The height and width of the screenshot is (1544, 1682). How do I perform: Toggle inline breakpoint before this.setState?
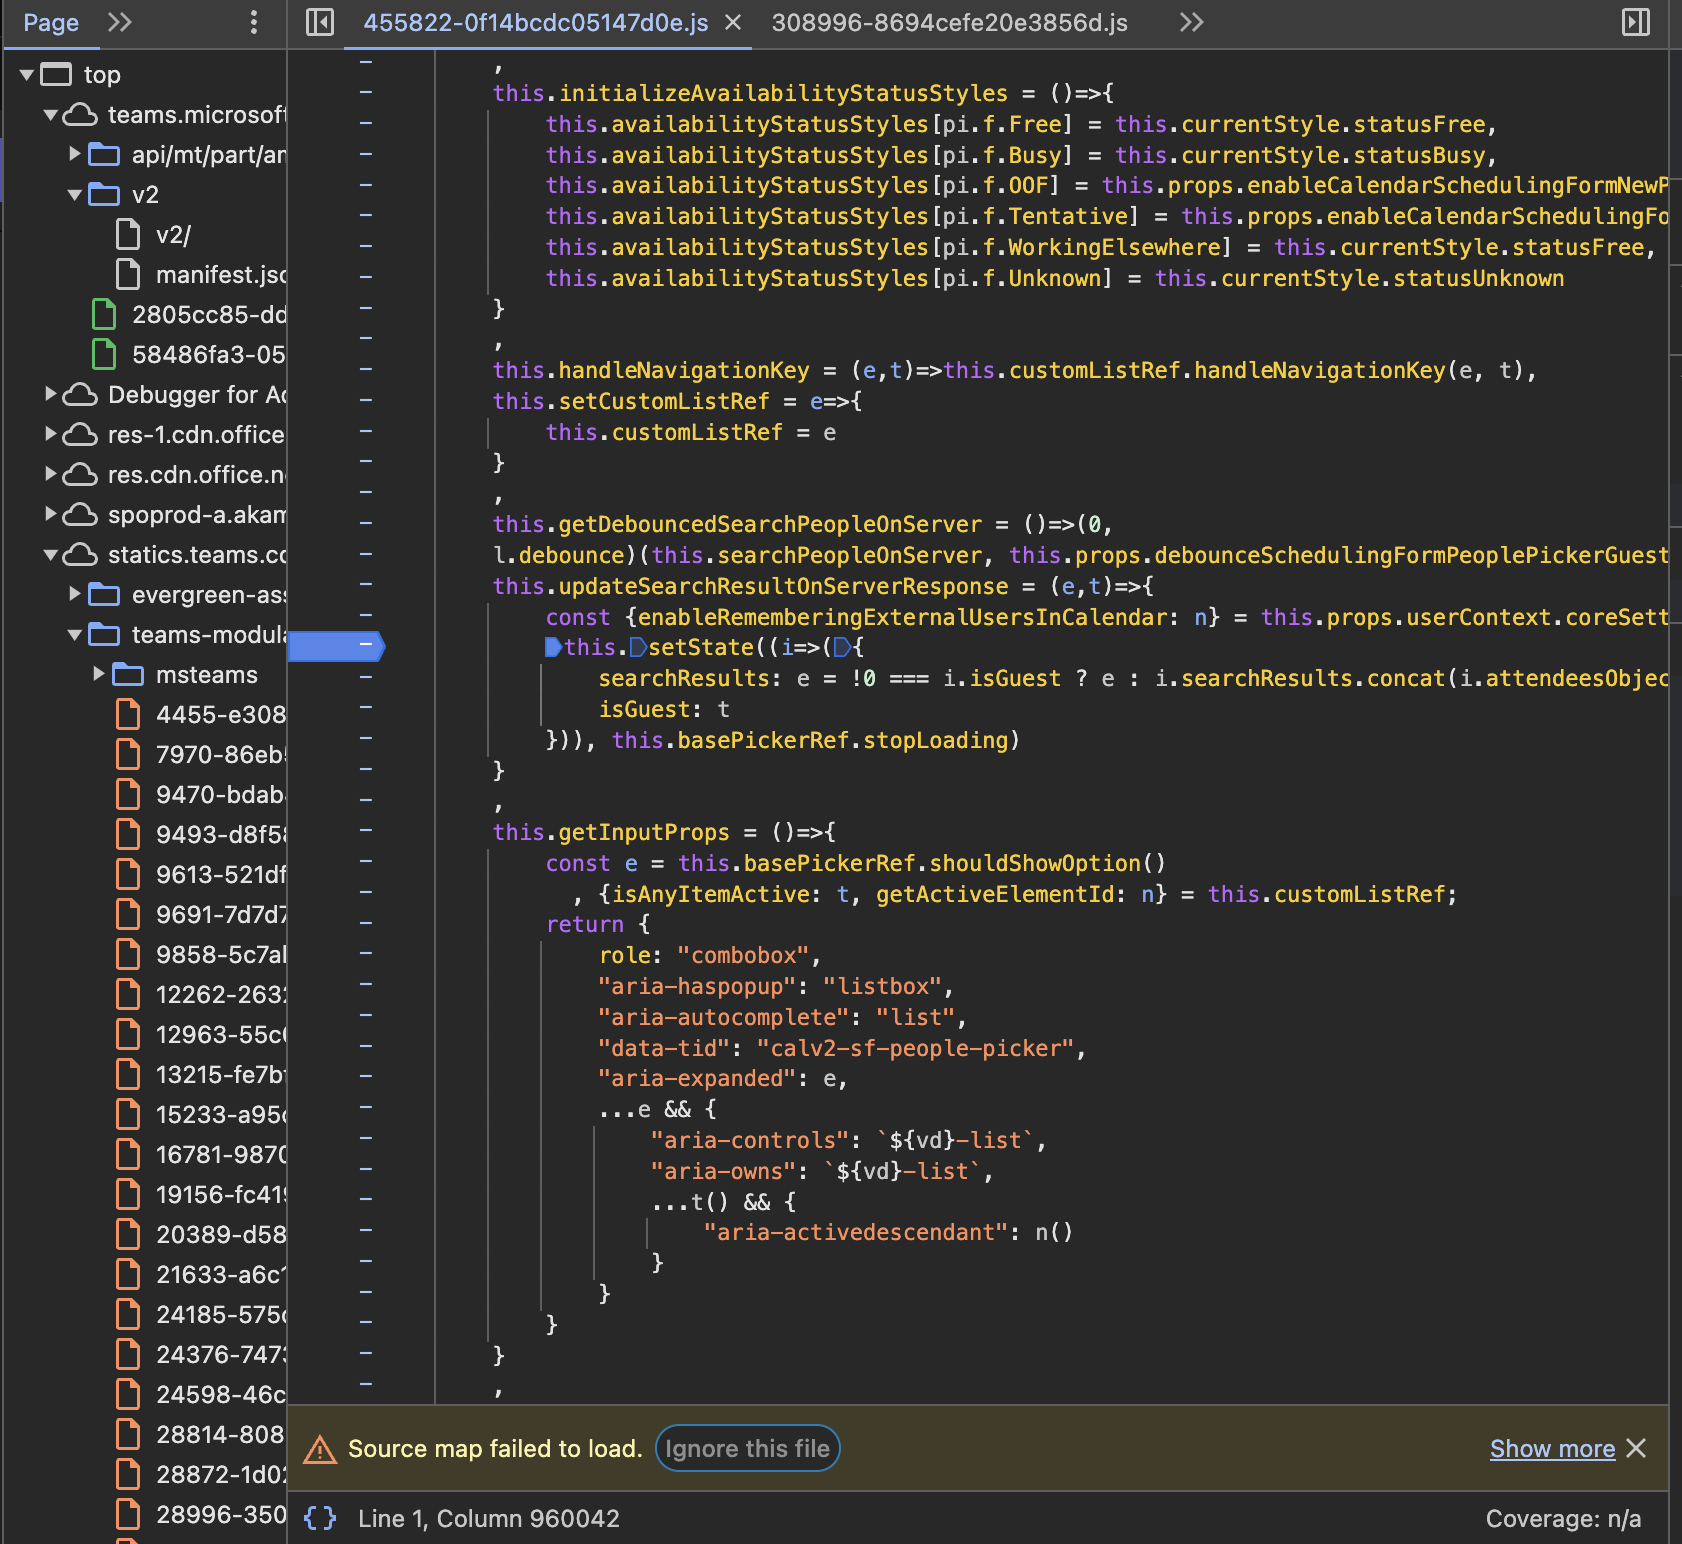(x=553, y=648)
